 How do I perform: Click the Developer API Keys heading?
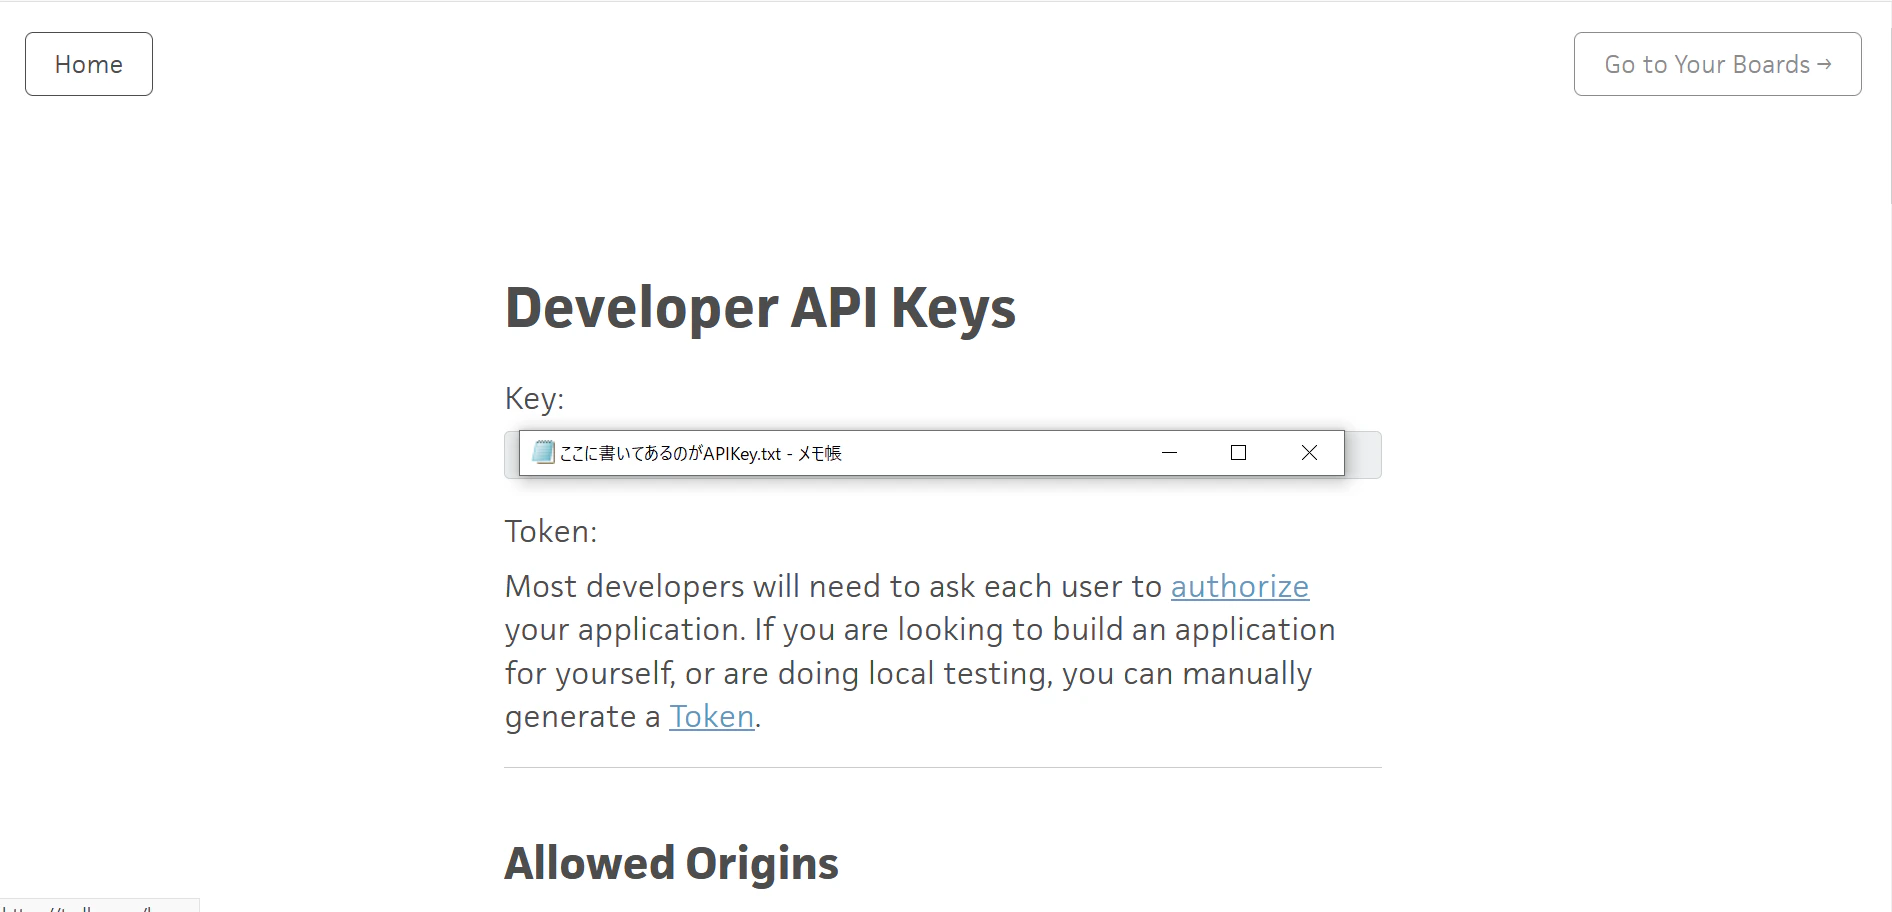point(761,307)
